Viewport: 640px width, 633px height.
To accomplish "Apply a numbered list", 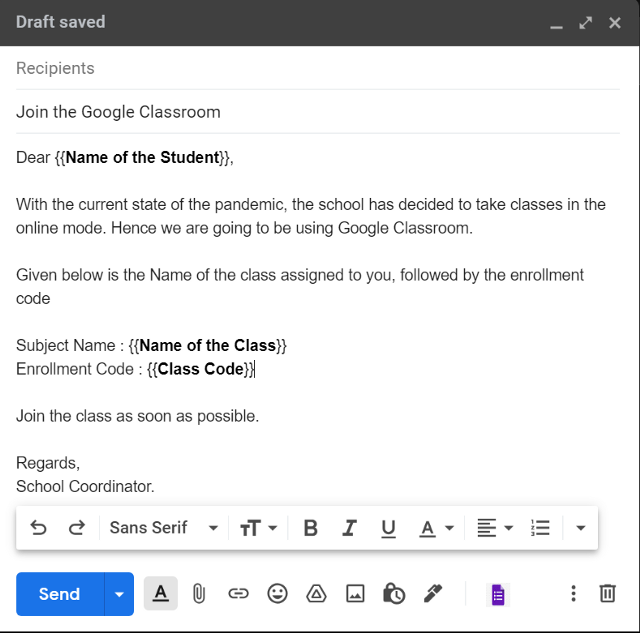I will pyautogui.click(x=540, y=528).
